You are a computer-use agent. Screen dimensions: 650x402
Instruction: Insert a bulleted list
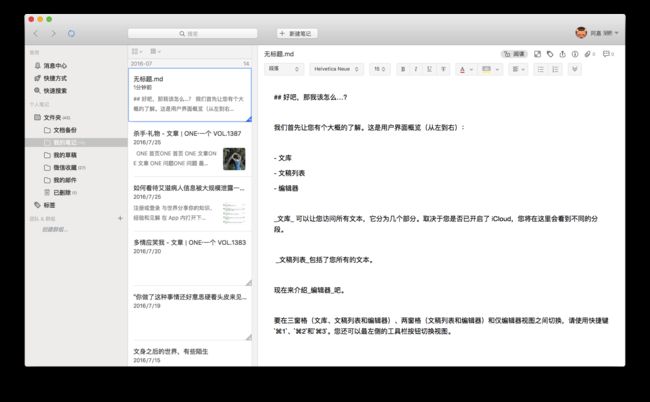pyautogui.click(x=541, y=69)
